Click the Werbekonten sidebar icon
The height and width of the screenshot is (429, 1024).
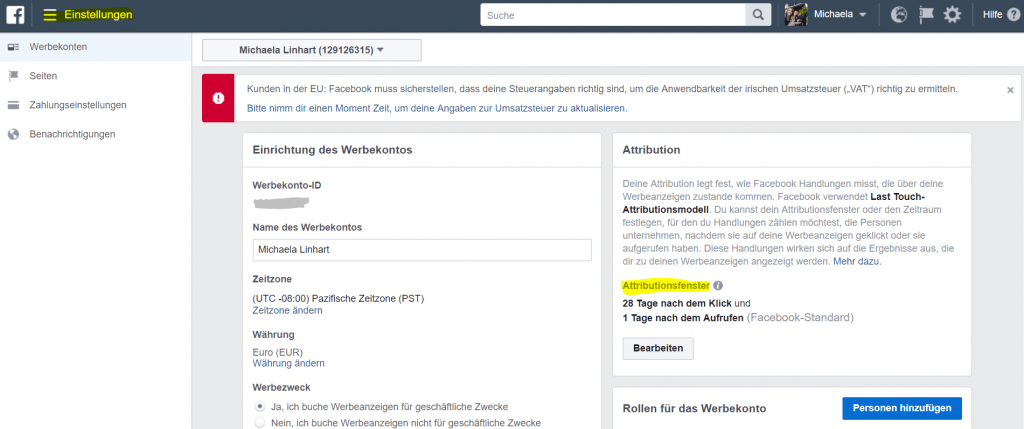(x=12, y=47)
